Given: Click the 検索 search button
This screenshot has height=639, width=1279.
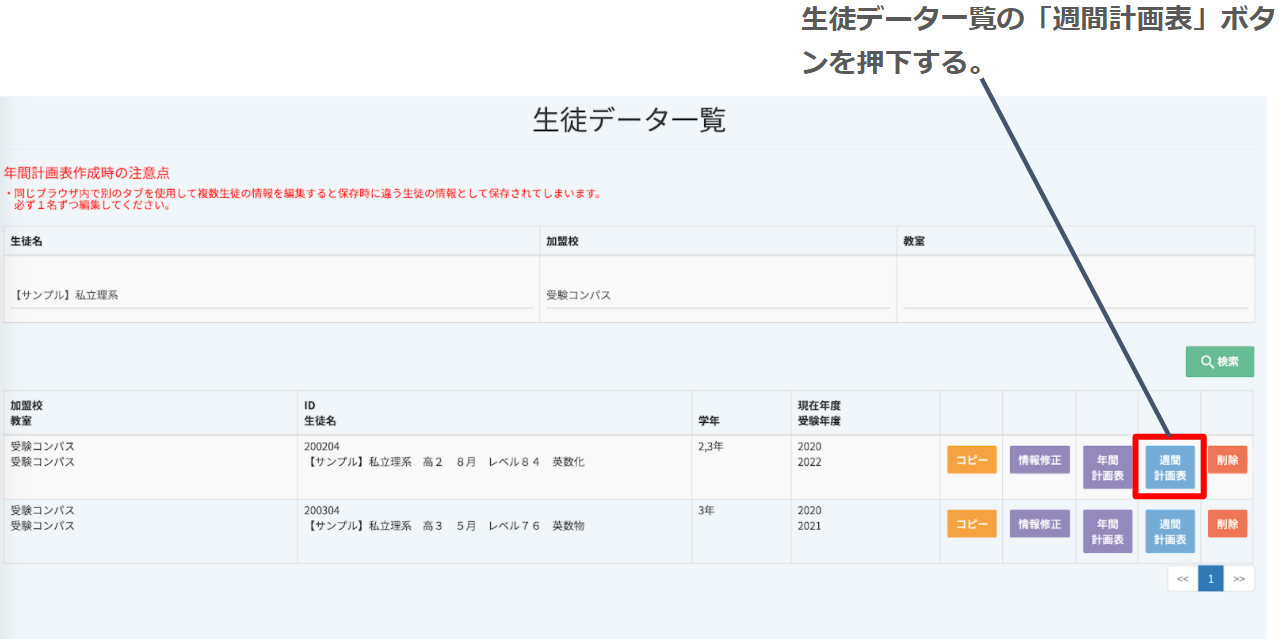Looking at the screenshot, I should [1219, 362].
